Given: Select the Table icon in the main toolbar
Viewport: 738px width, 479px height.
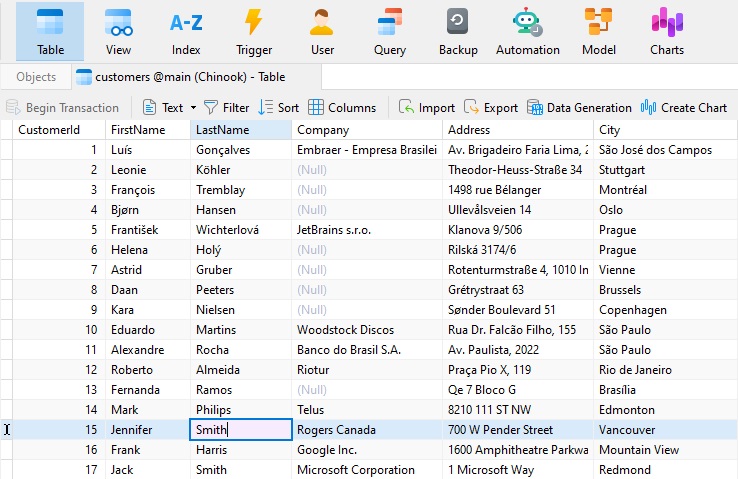Looking at the screenshot, I should pyautogui.click(x=50, y=32).
